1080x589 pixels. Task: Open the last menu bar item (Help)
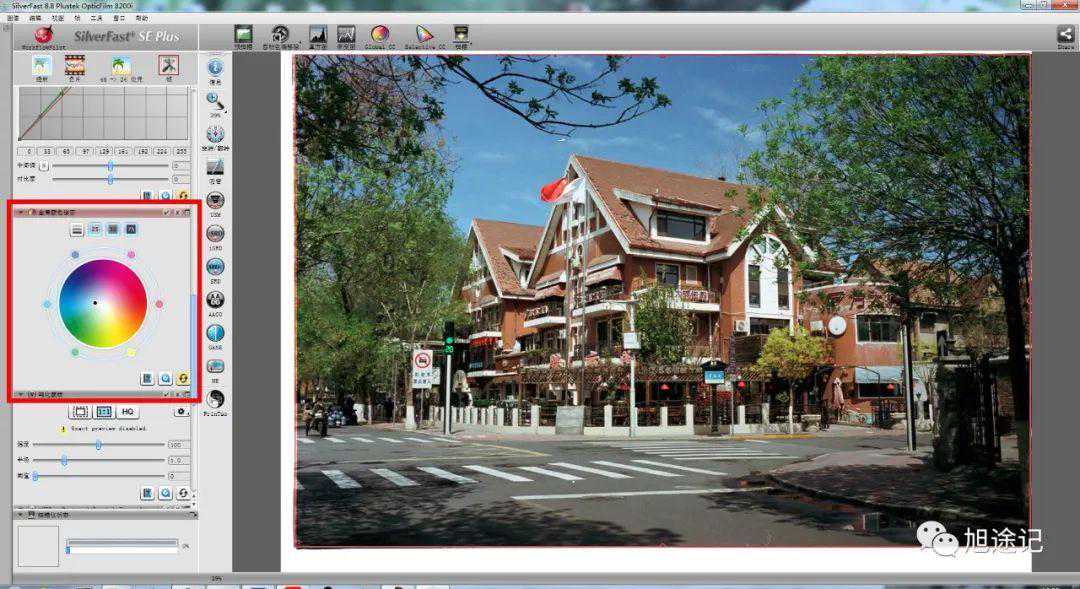coord(141,18)
